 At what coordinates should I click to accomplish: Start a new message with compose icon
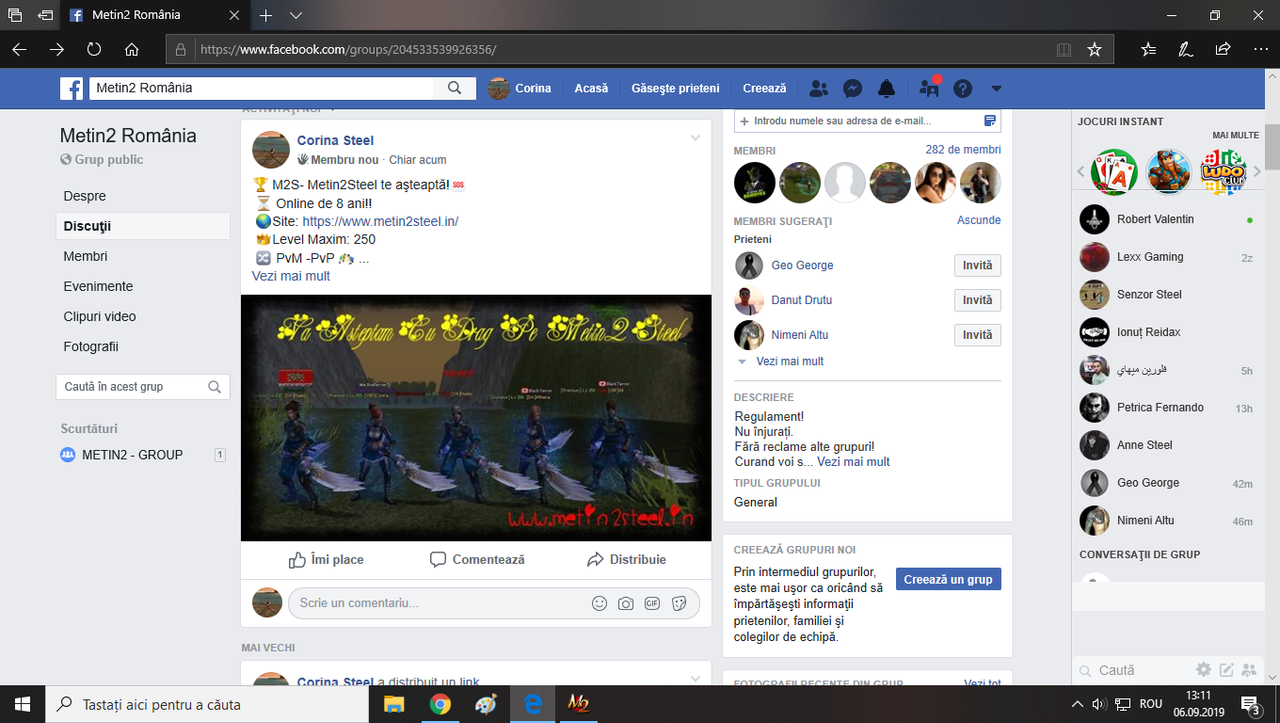point(1225,670)
